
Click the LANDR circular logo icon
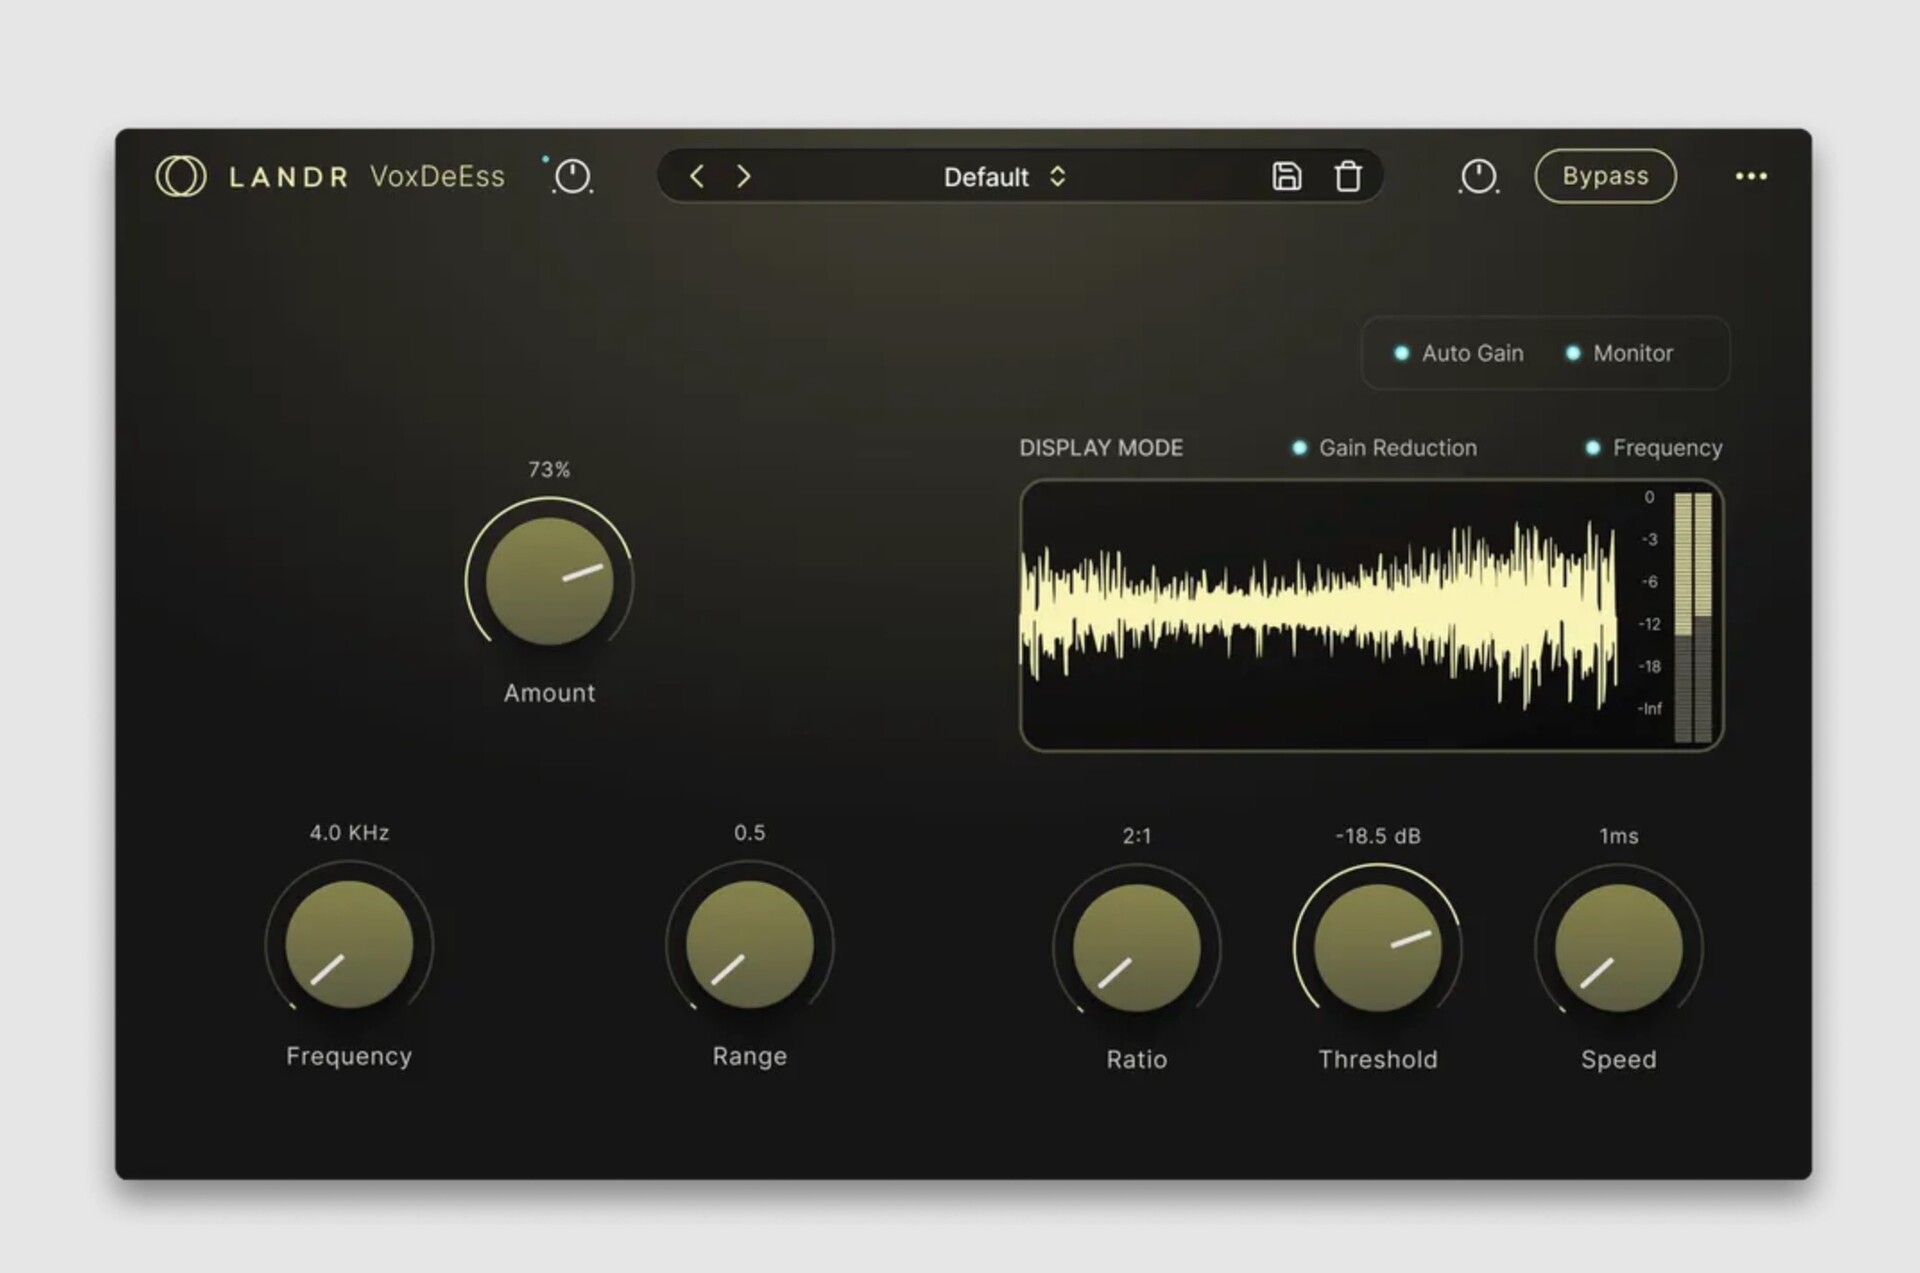[x=181, y=176]
